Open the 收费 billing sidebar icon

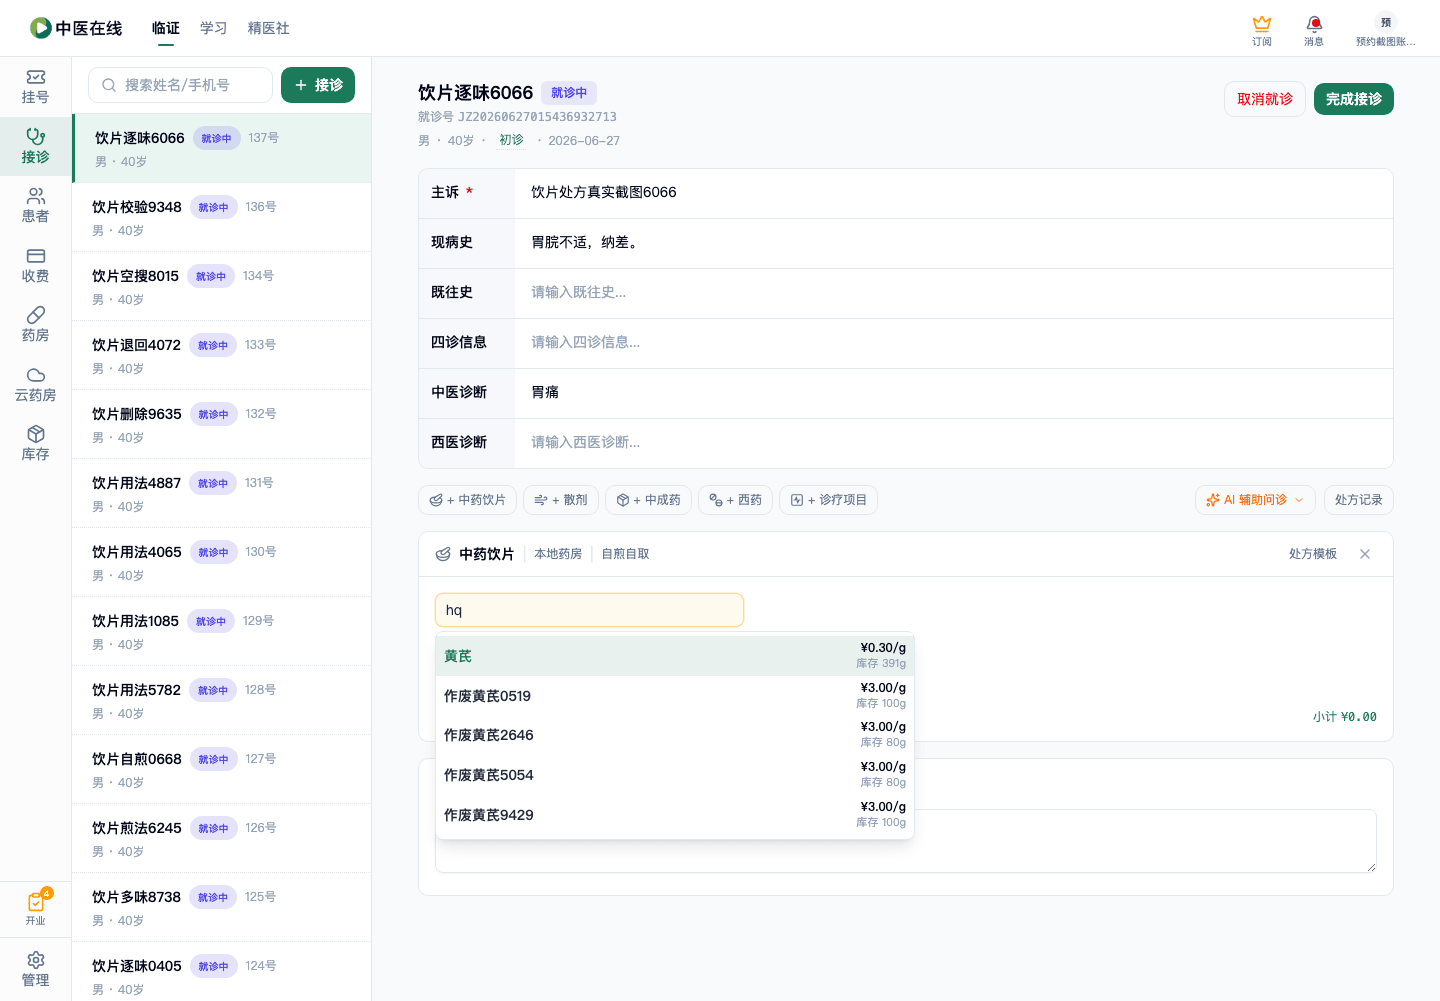click(35, 265)
